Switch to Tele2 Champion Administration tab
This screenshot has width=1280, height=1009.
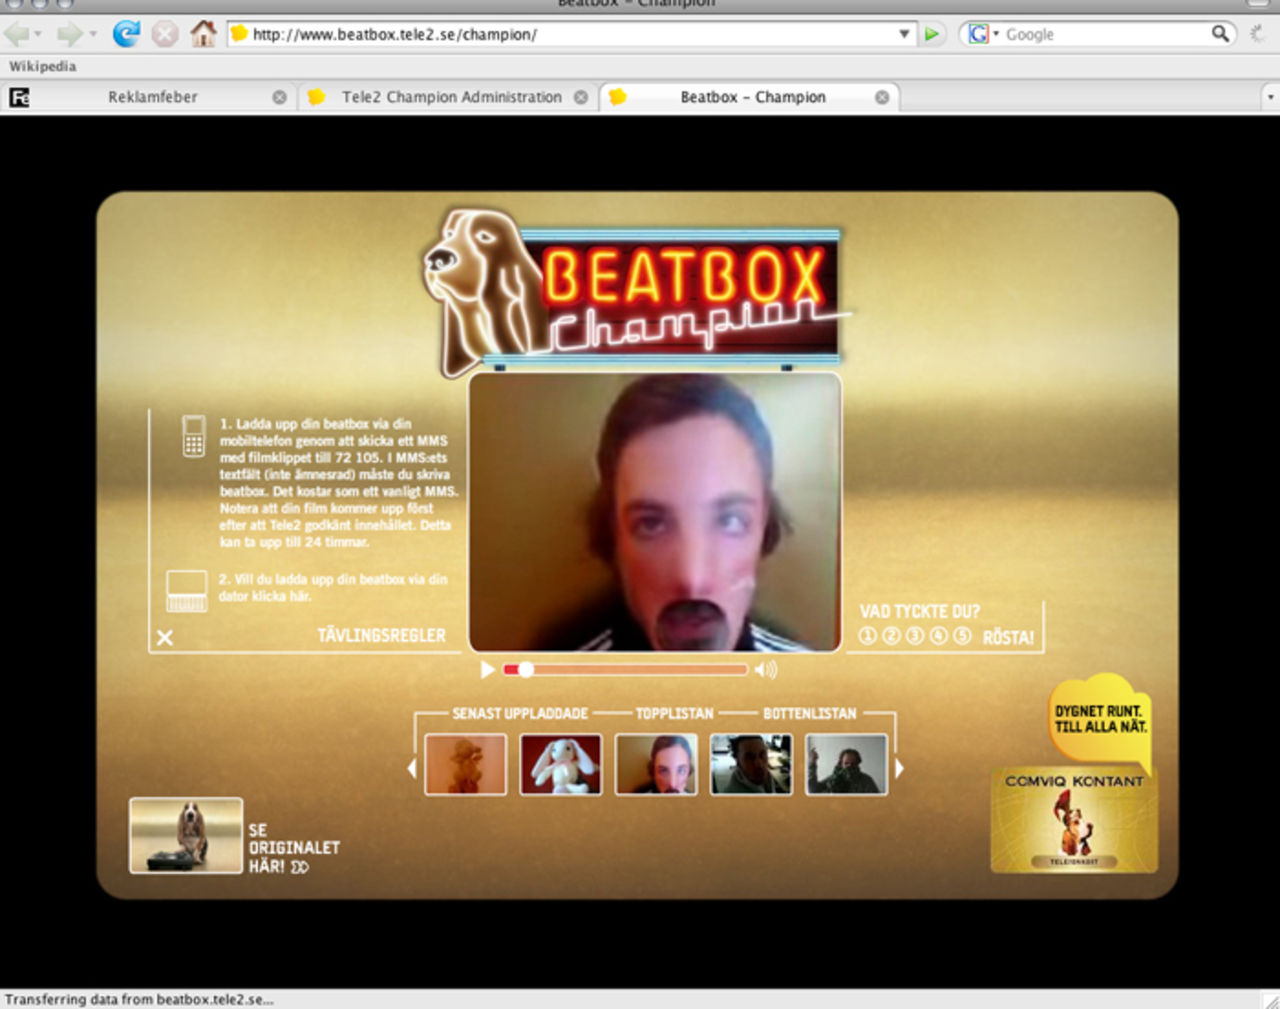point(451,97)
